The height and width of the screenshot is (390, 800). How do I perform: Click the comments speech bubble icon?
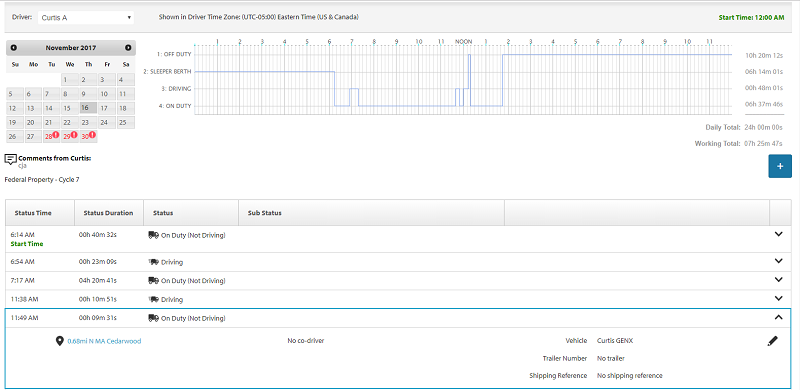tap(10, 159)
